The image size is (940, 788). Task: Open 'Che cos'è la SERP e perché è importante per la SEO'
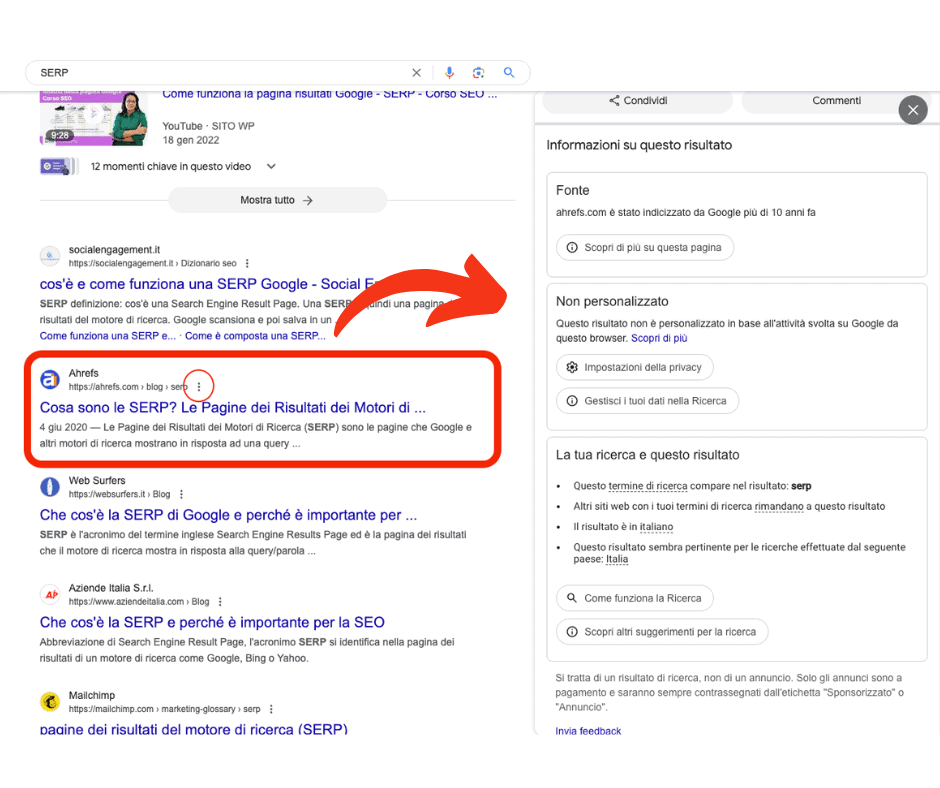coord(212,622)
